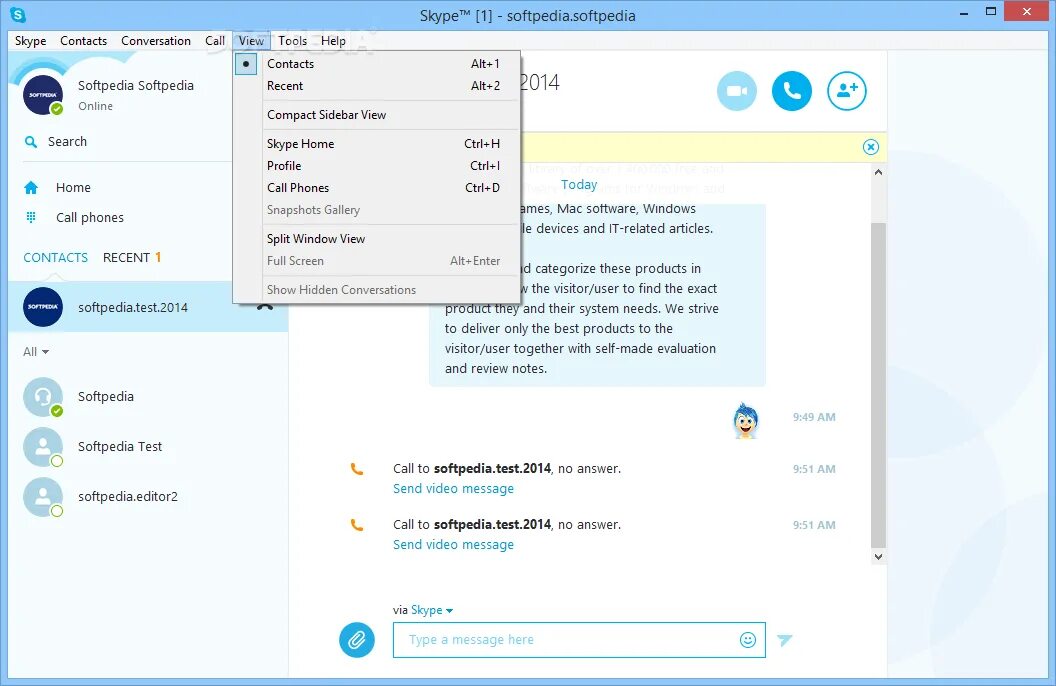Click the Call phones dial pad icon
Screen dimensions: 1056x686
pyautogui.click(x=31, y=217)
